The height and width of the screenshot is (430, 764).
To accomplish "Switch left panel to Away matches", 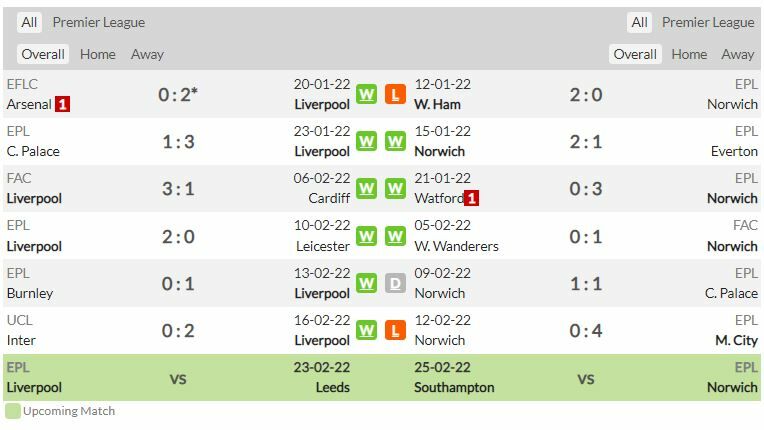I will 147,54.
